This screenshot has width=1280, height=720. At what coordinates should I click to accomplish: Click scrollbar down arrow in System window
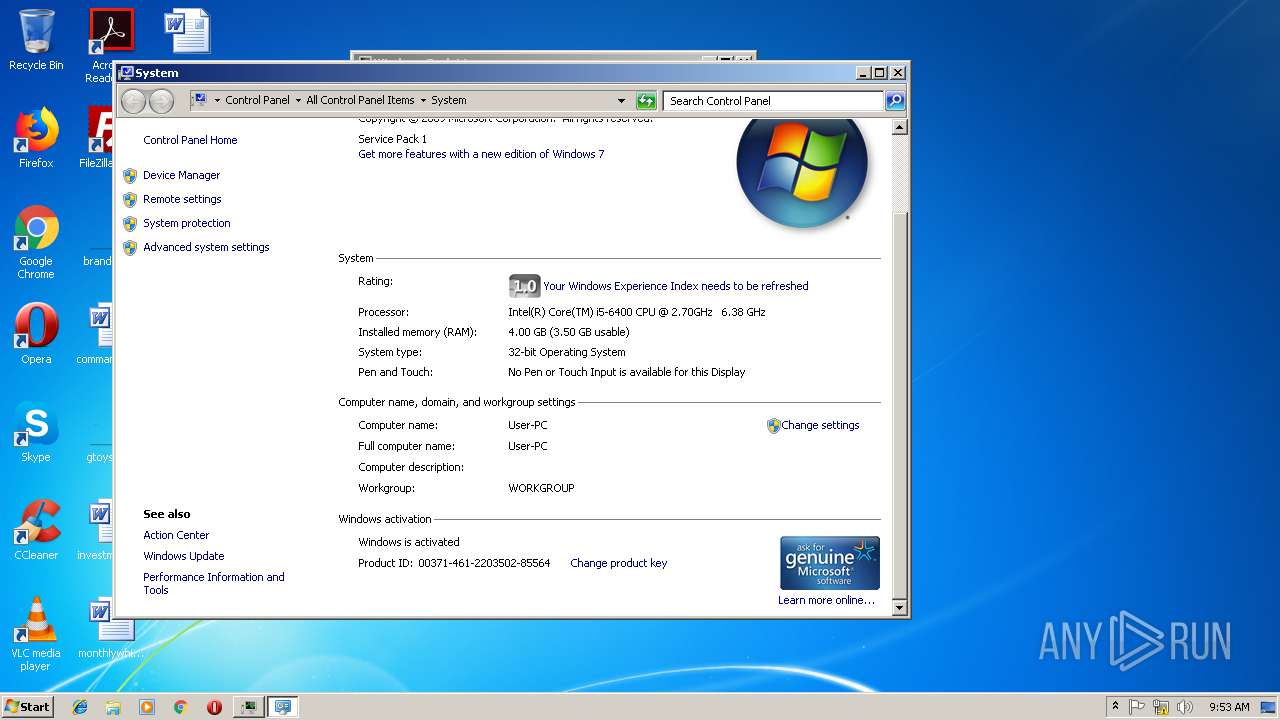click(x=899, y=607)
